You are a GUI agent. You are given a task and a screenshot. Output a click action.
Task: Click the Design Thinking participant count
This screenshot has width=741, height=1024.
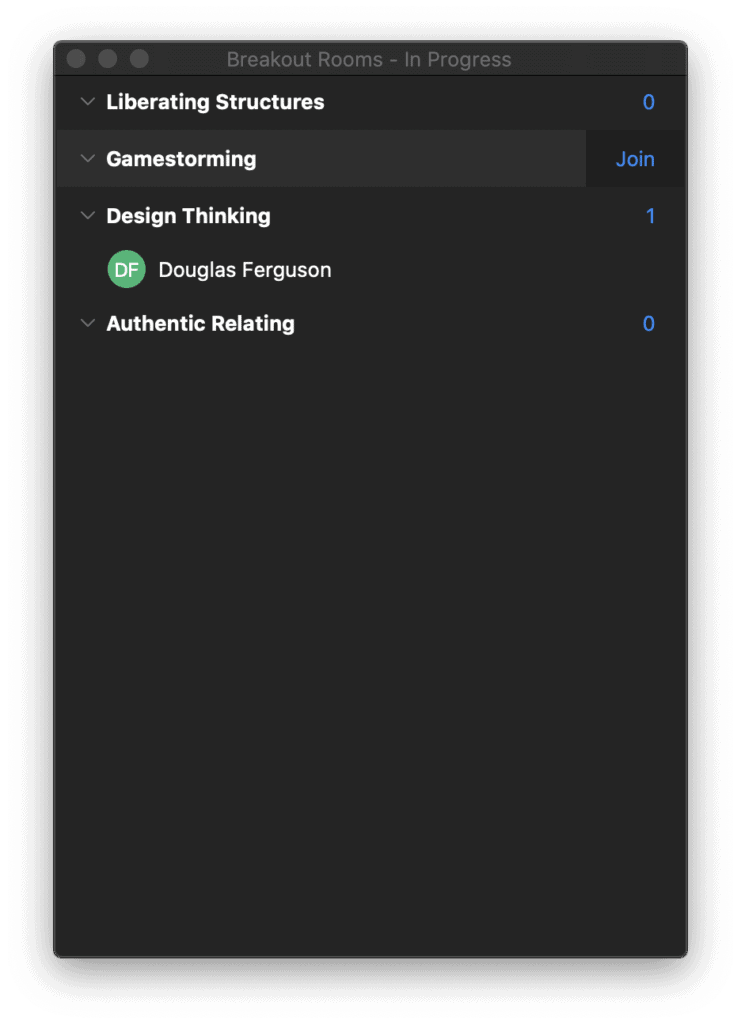click(650, 216)
